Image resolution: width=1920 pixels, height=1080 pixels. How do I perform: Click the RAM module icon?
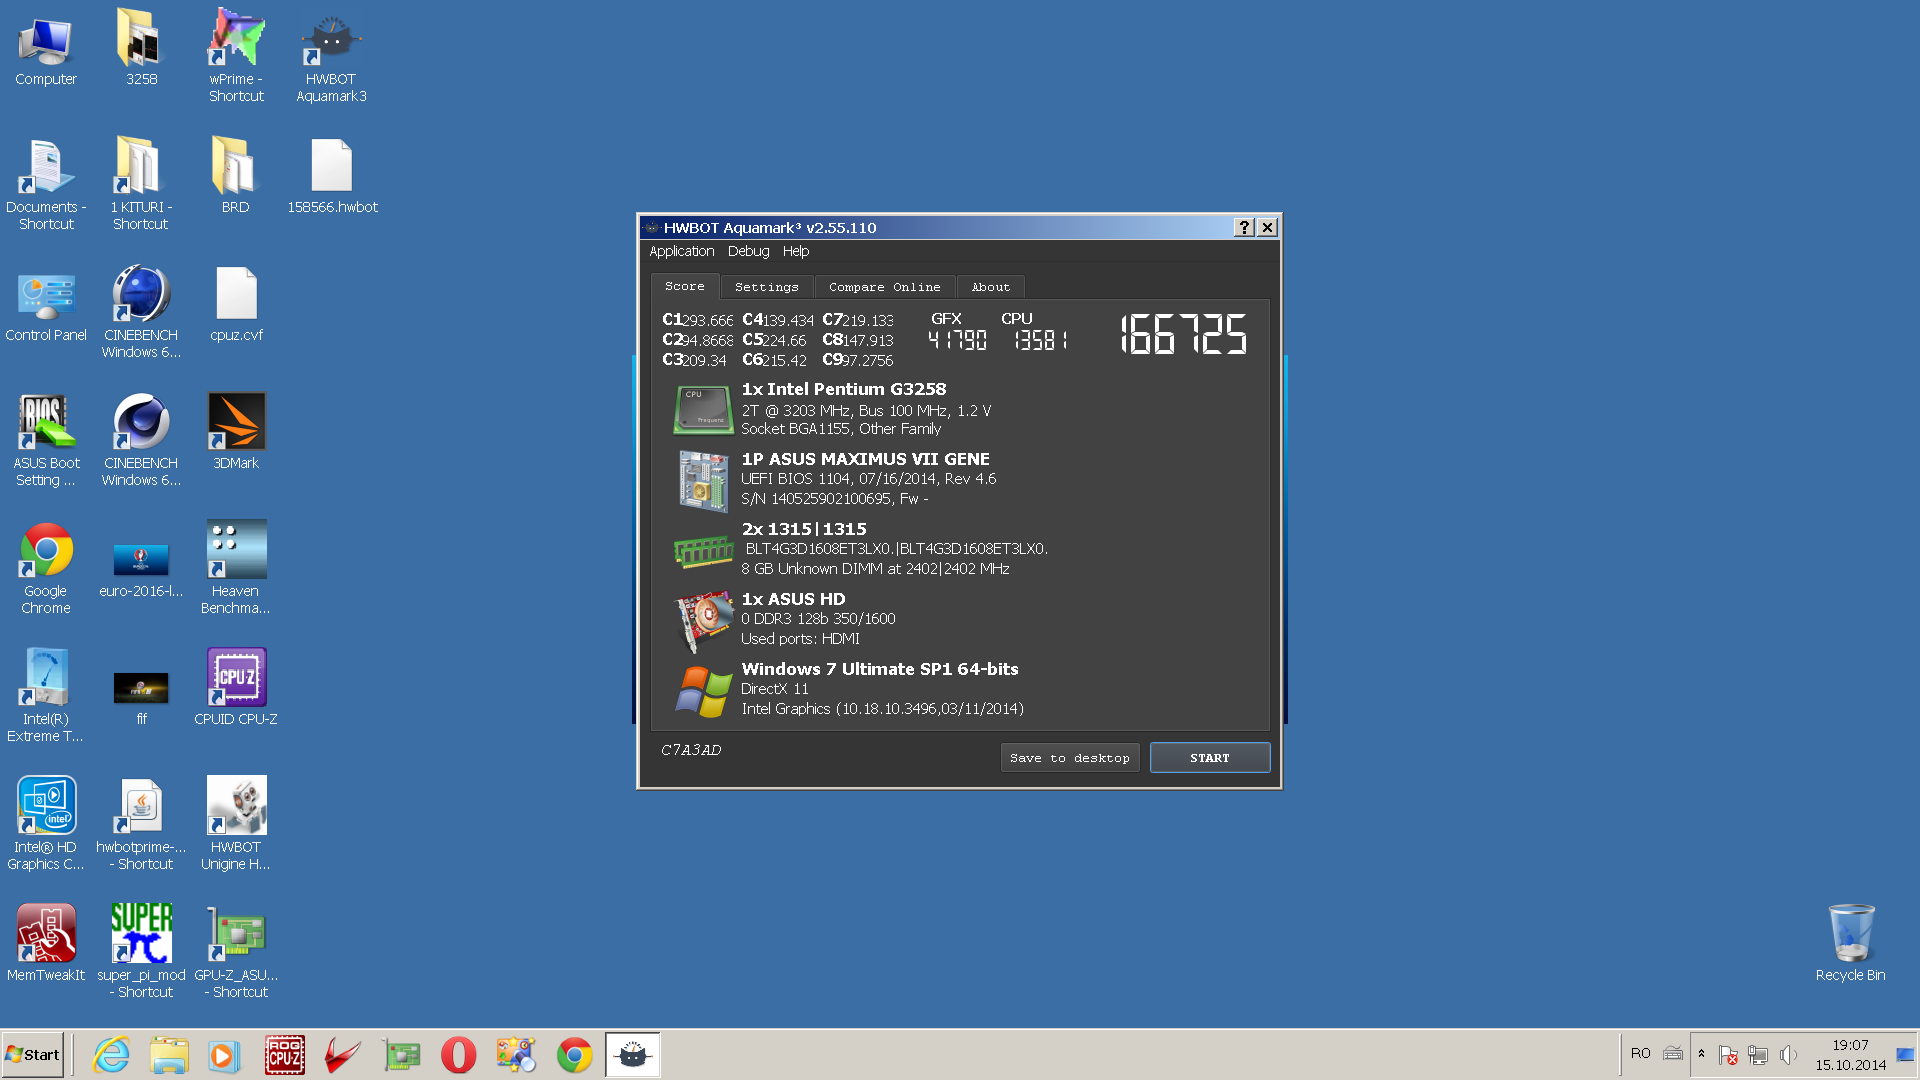[703, 550]
